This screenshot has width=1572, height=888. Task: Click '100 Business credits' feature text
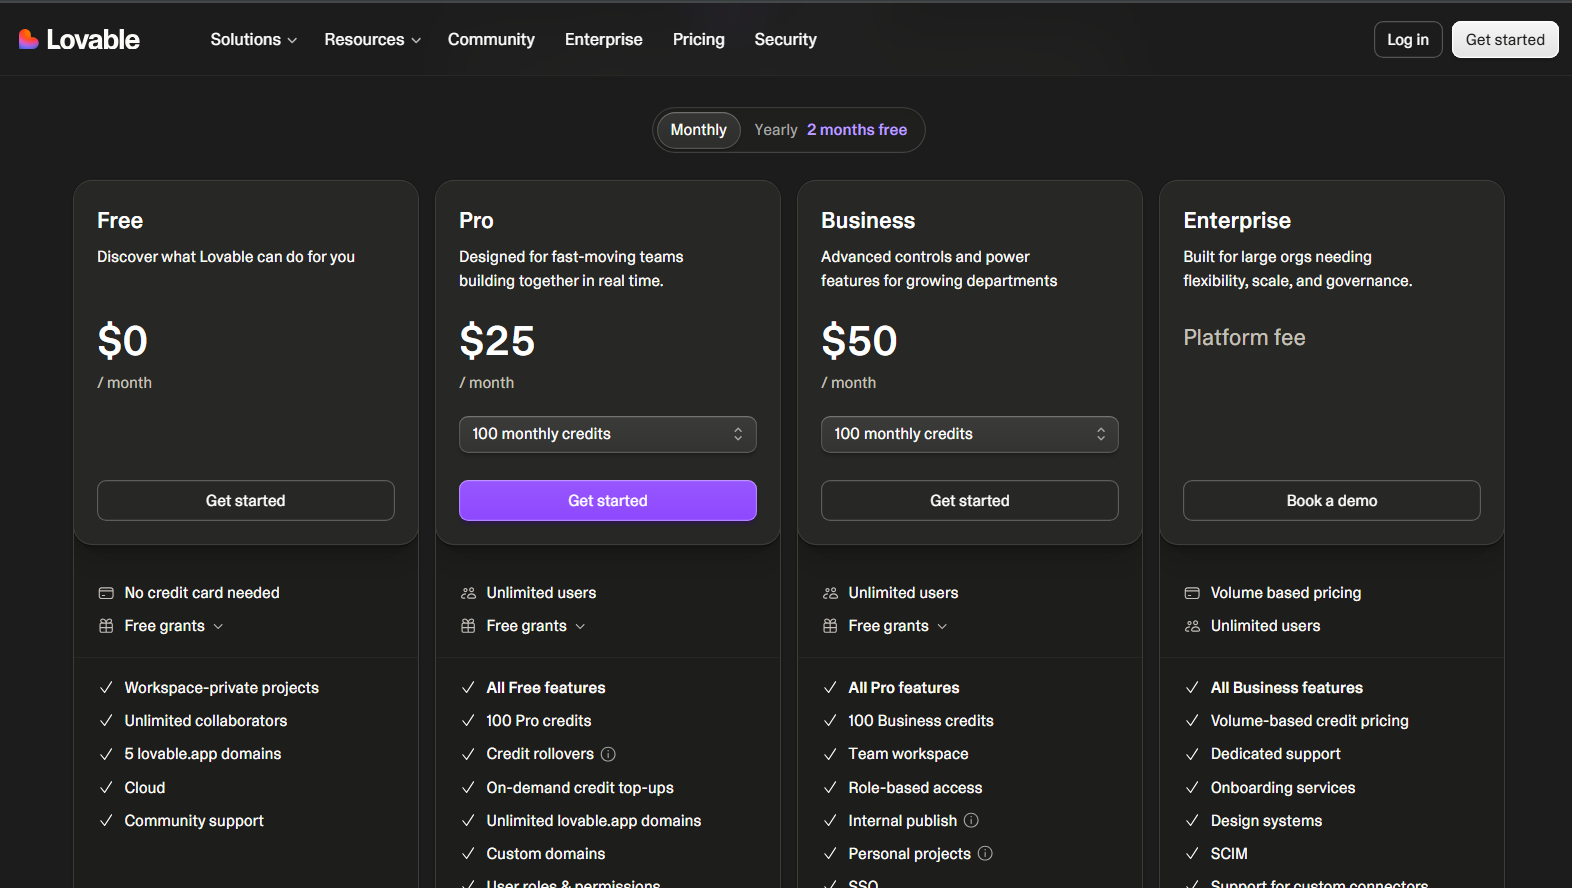921,720
